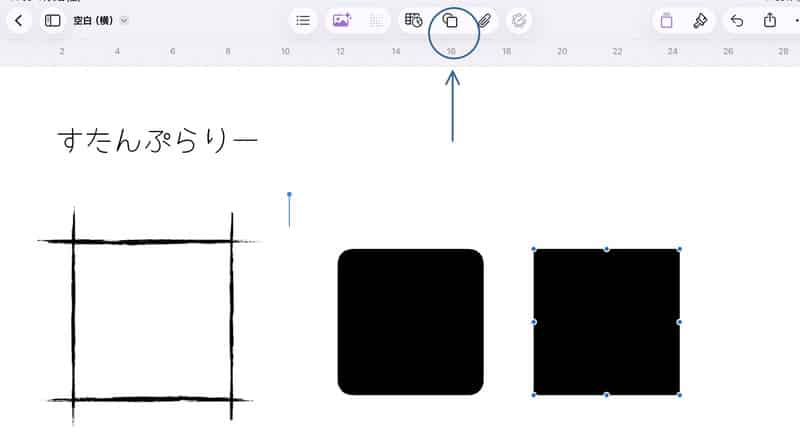Screen dimensions: 800x437
Task: Click the すたんぷらりー text
Action: click(158, 140)
